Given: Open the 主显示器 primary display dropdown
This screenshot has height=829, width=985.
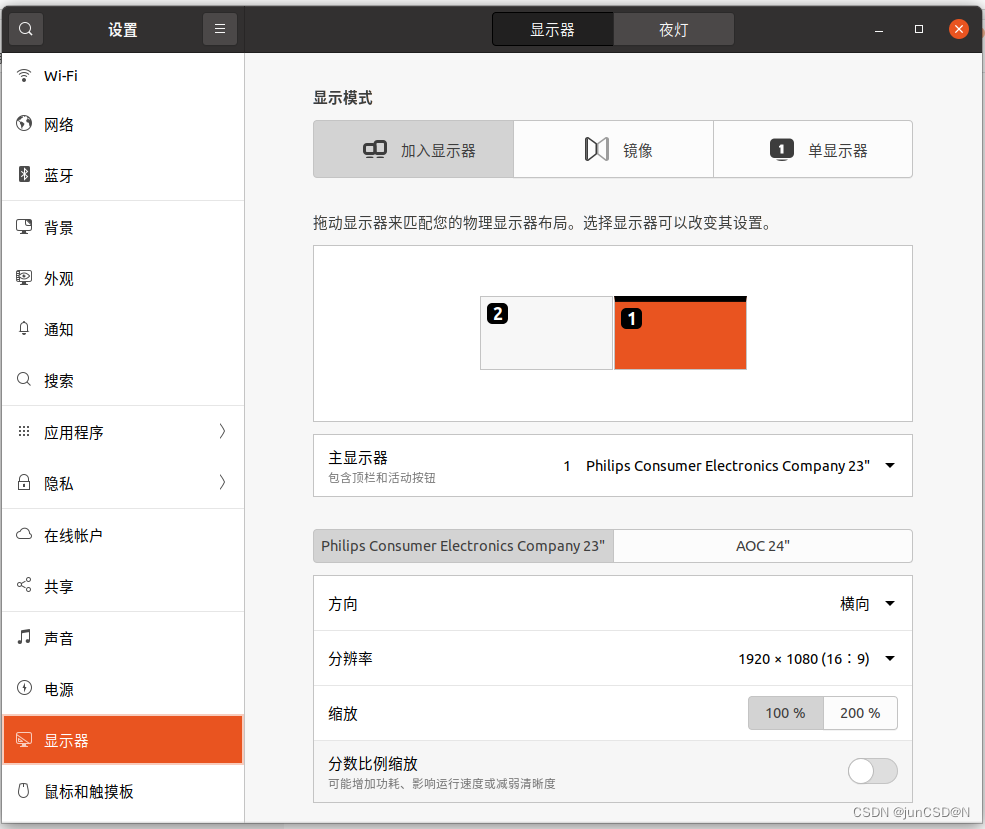Looking at the screenshot, I should pyautogui.click(x=612, y=465).
